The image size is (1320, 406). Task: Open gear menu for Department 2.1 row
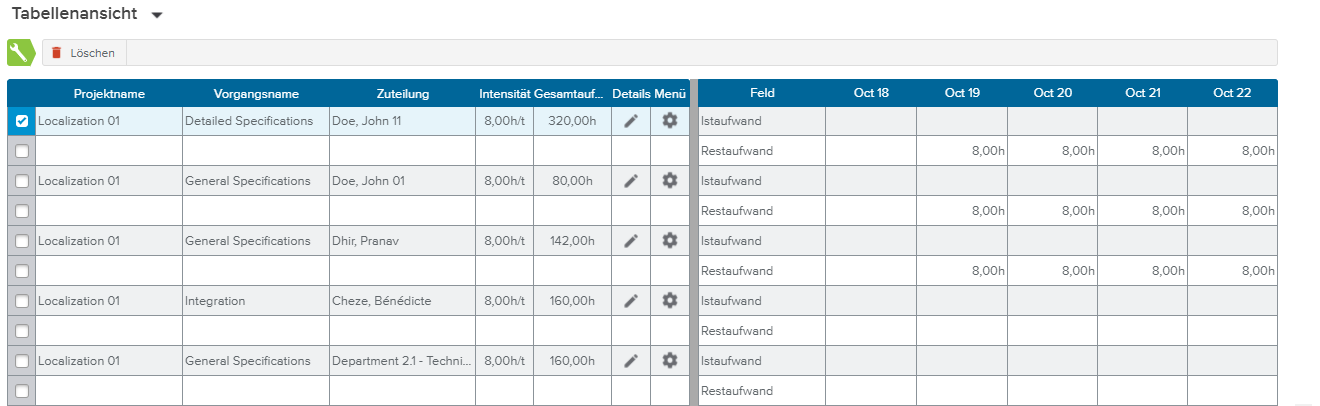(670, 361)
